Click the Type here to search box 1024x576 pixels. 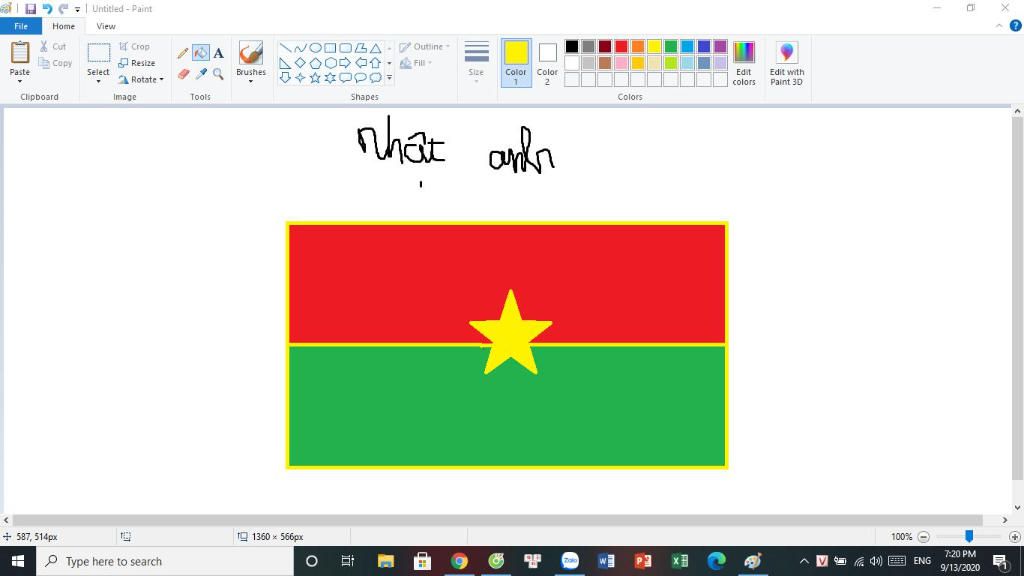tap(165, 561)
